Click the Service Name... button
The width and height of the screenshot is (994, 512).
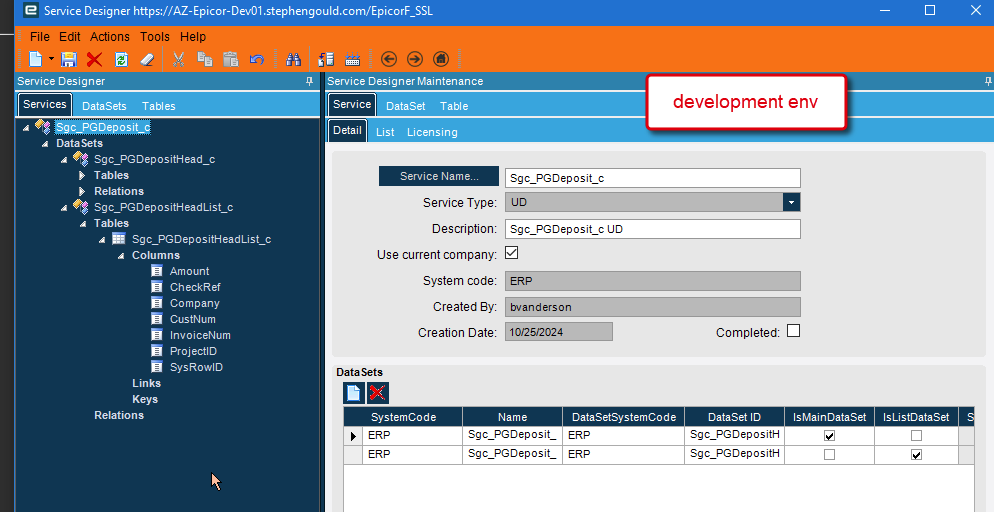click(x=439, y=176)
